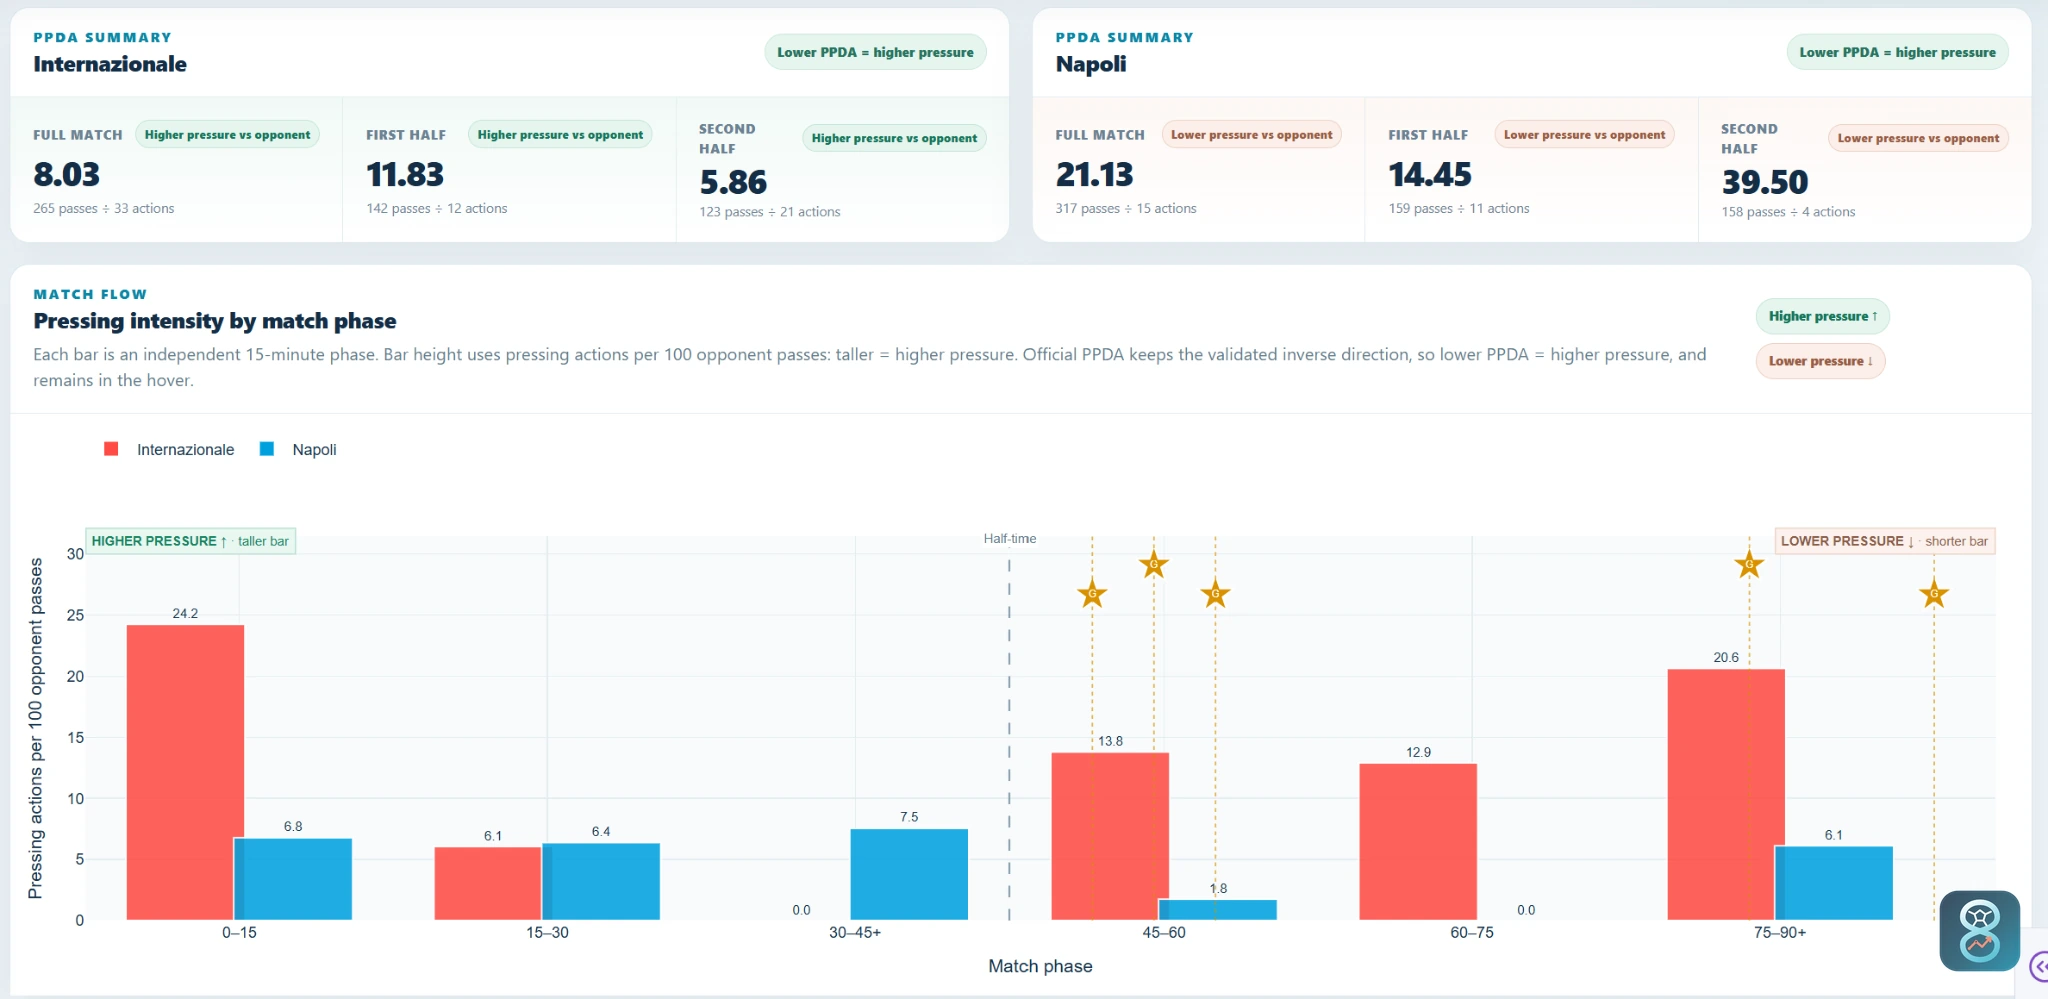This screenshot has height=999, width=2048.
Task: Click the purple collapse arrows icon at screen edge
Action: (x=2039, y=967)
